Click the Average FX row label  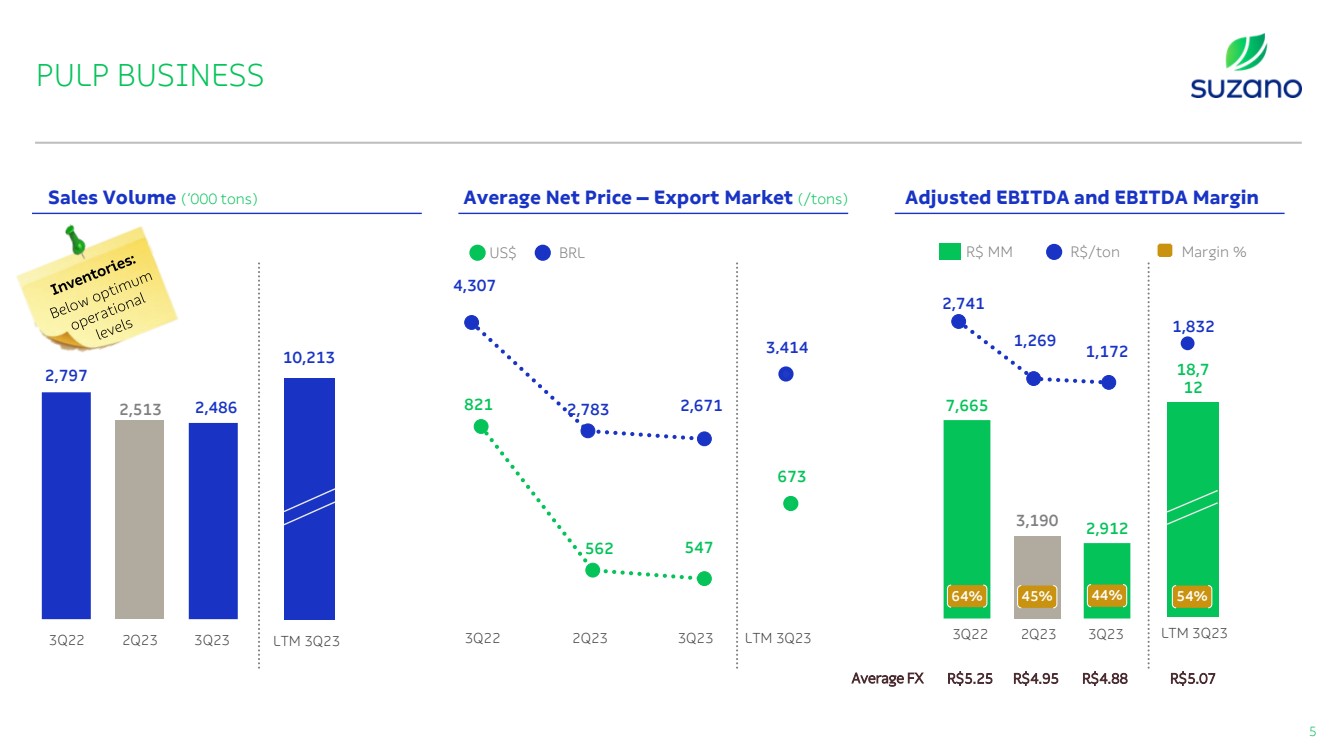click(887, 679)
